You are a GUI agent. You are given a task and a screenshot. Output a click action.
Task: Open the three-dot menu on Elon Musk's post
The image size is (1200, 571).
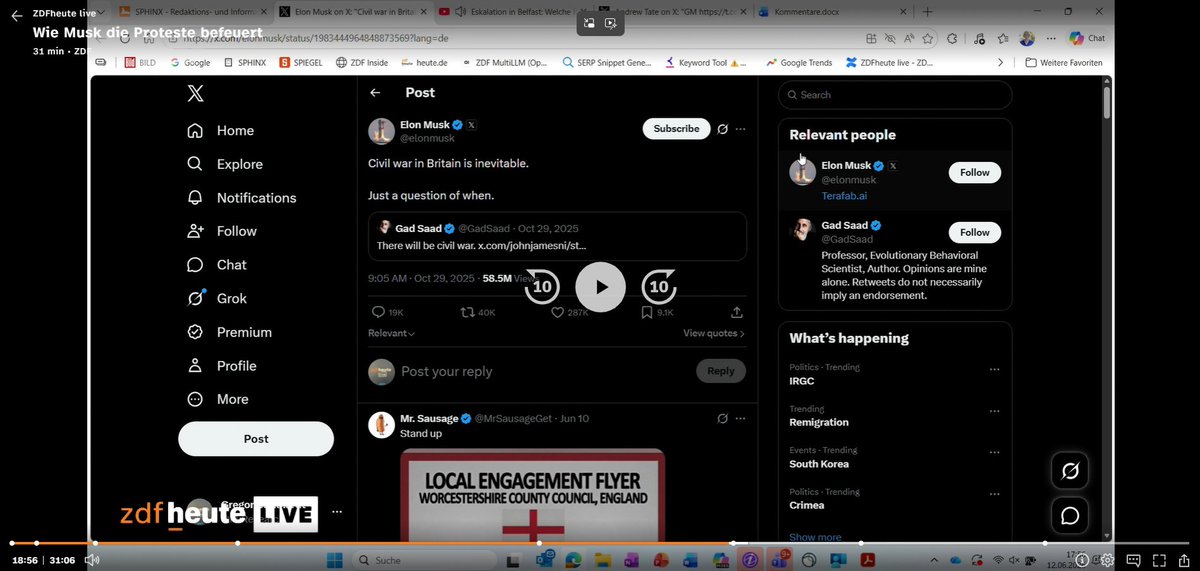point(741,129)
